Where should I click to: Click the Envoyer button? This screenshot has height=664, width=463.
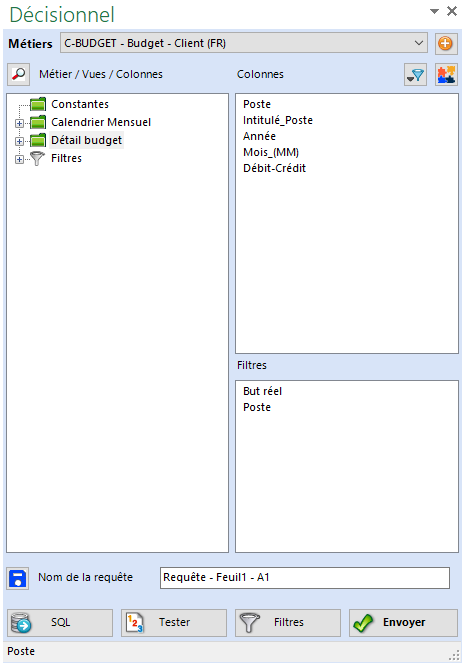pyautogui.click(x=403, y=622)
